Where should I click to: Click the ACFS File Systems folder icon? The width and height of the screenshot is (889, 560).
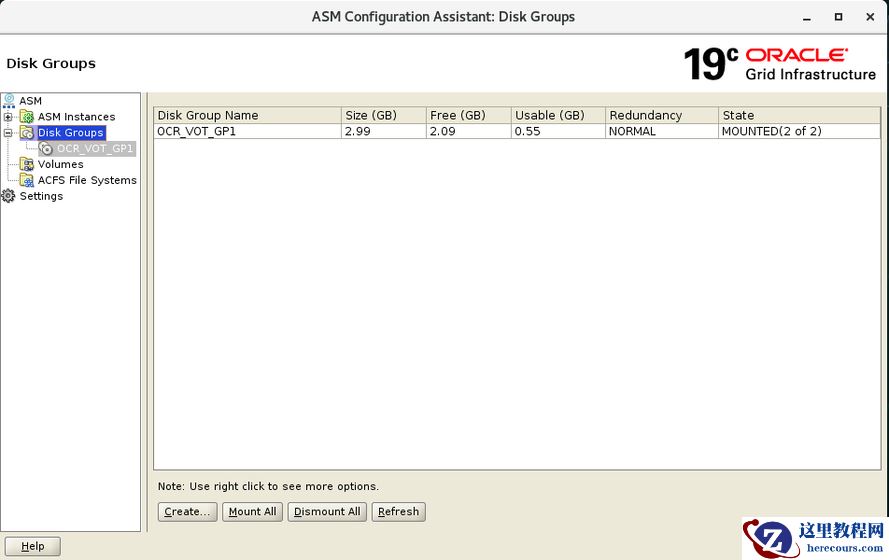point(27,180)
